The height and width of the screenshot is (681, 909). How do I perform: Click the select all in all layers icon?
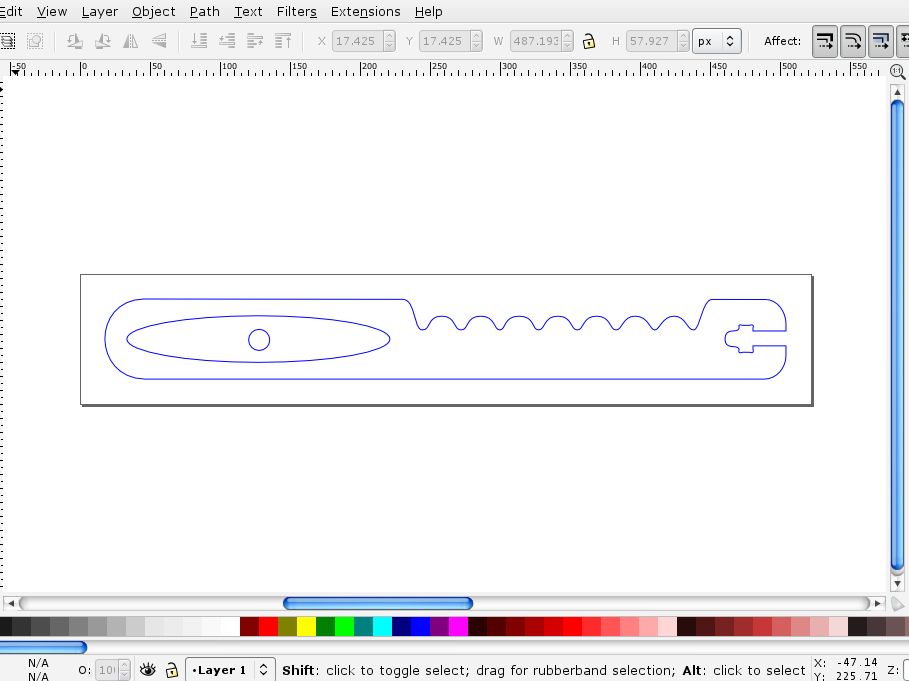point(7,41)
